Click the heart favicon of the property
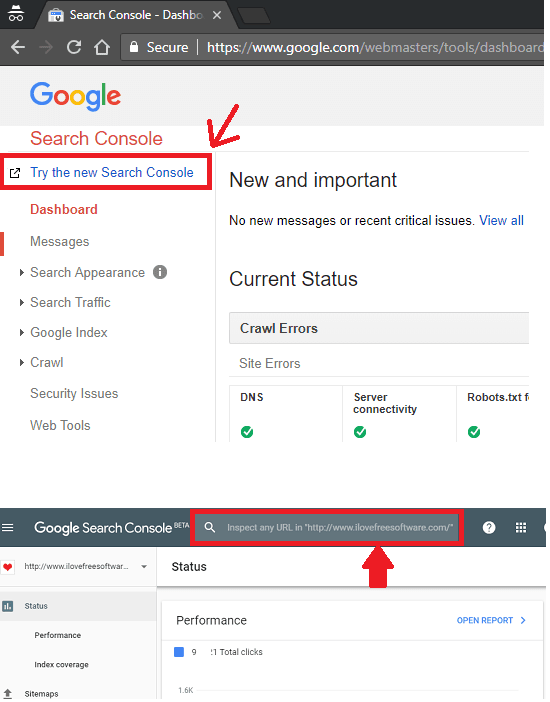The image size is (550, 702). click(x=7, y=567)
